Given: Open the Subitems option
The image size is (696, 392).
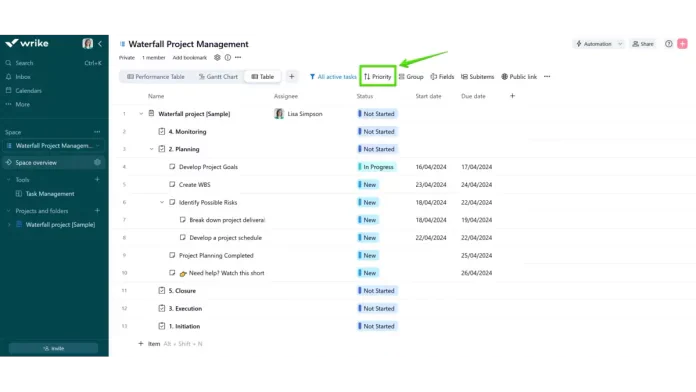Looking at the screenshot, I should pyautogui.click(x=477, y=77).
